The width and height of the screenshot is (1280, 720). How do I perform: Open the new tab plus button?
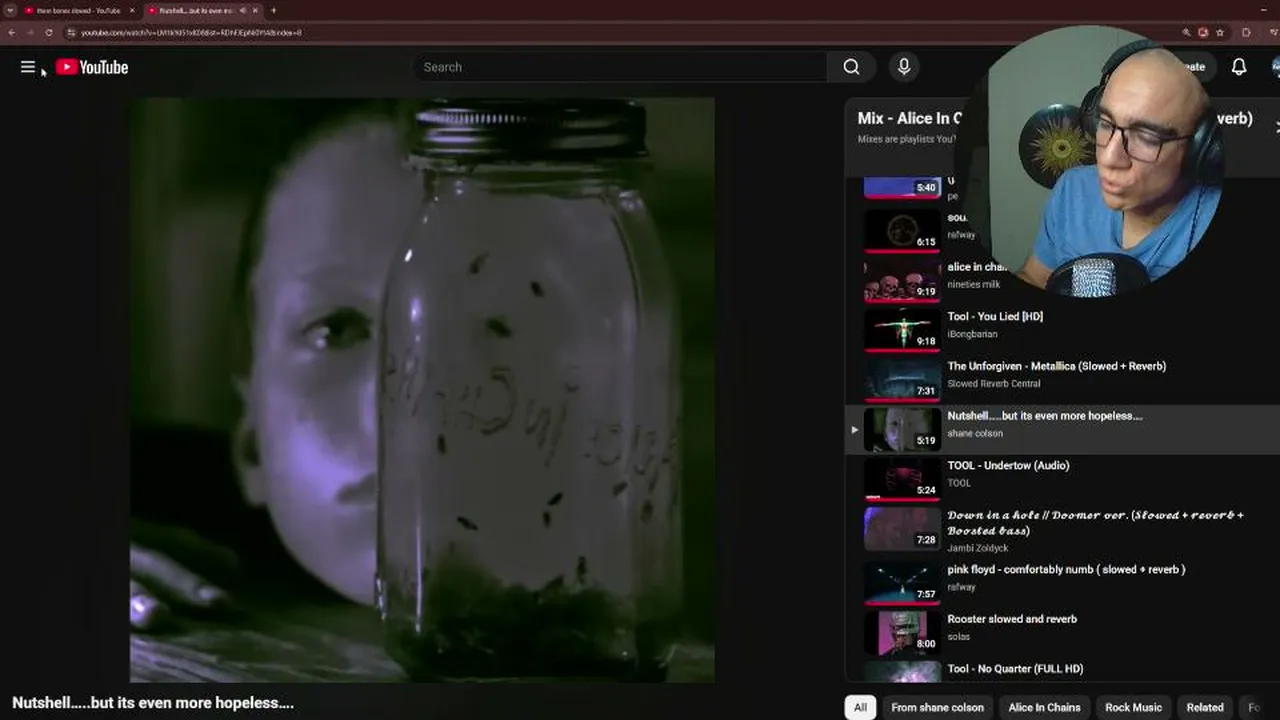coord(273,10)
